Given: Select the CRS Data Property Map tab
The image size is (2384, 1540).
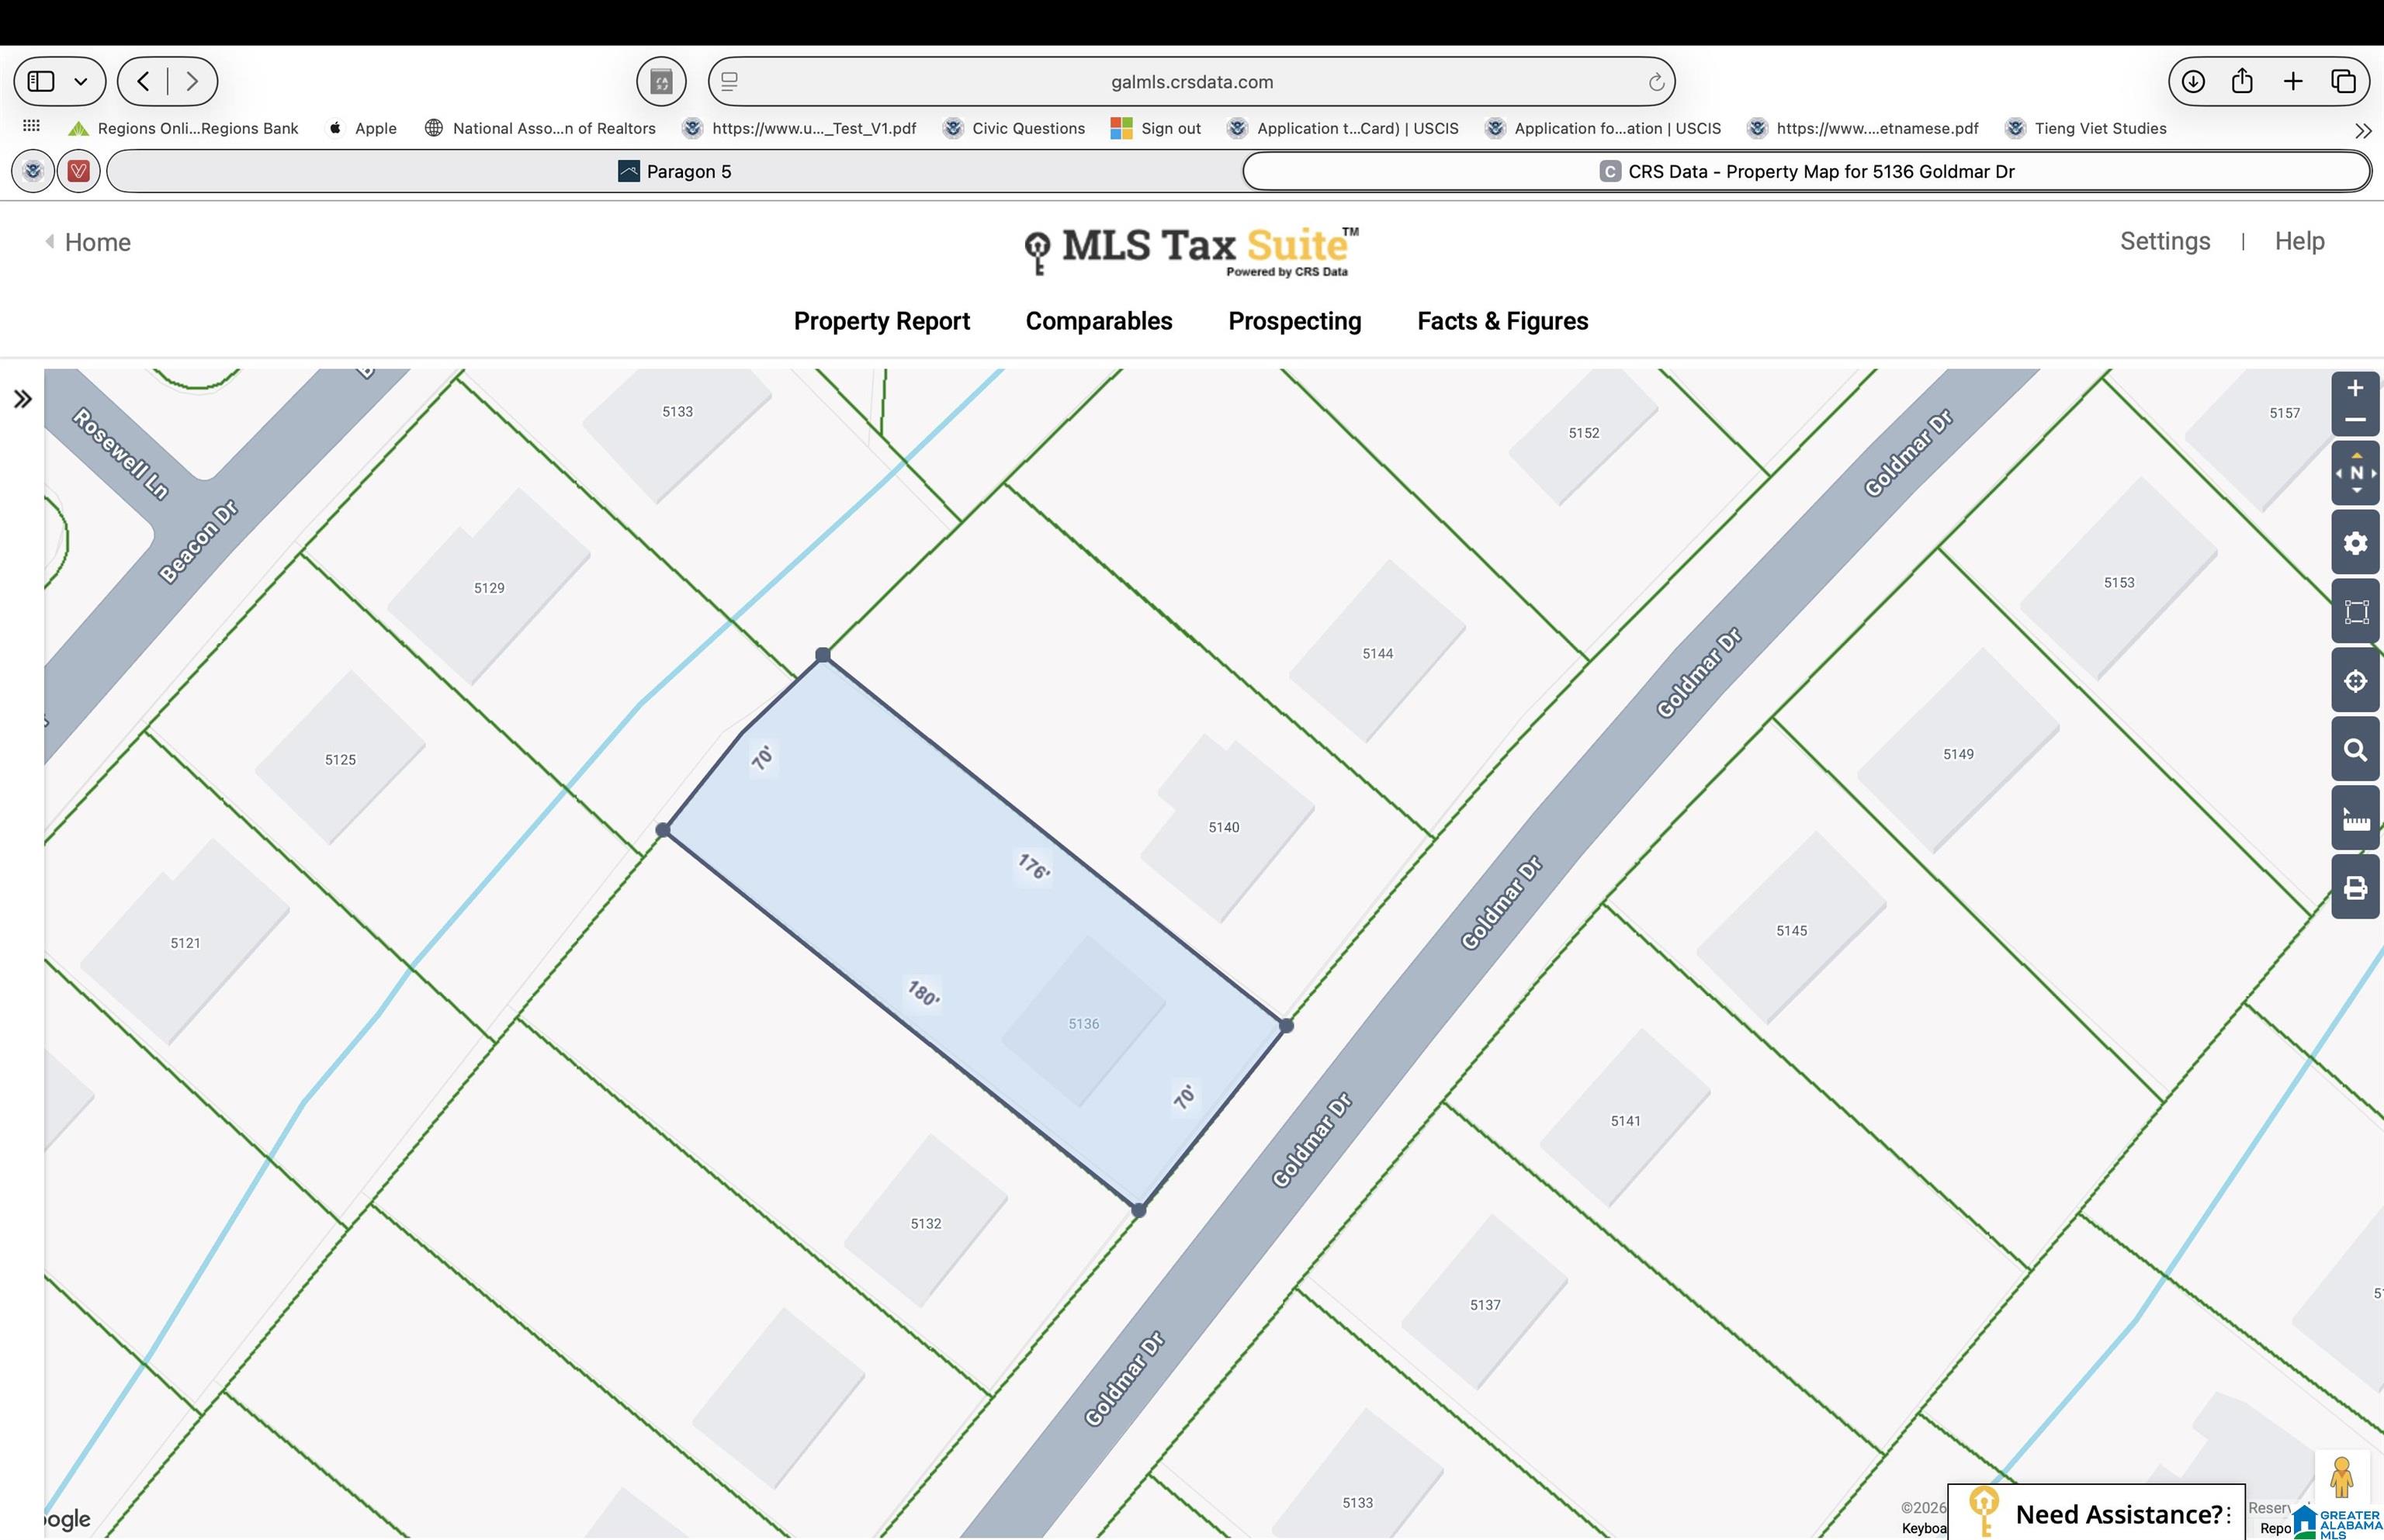Looking at the screenshot, I should click(x=1806, y=171).
